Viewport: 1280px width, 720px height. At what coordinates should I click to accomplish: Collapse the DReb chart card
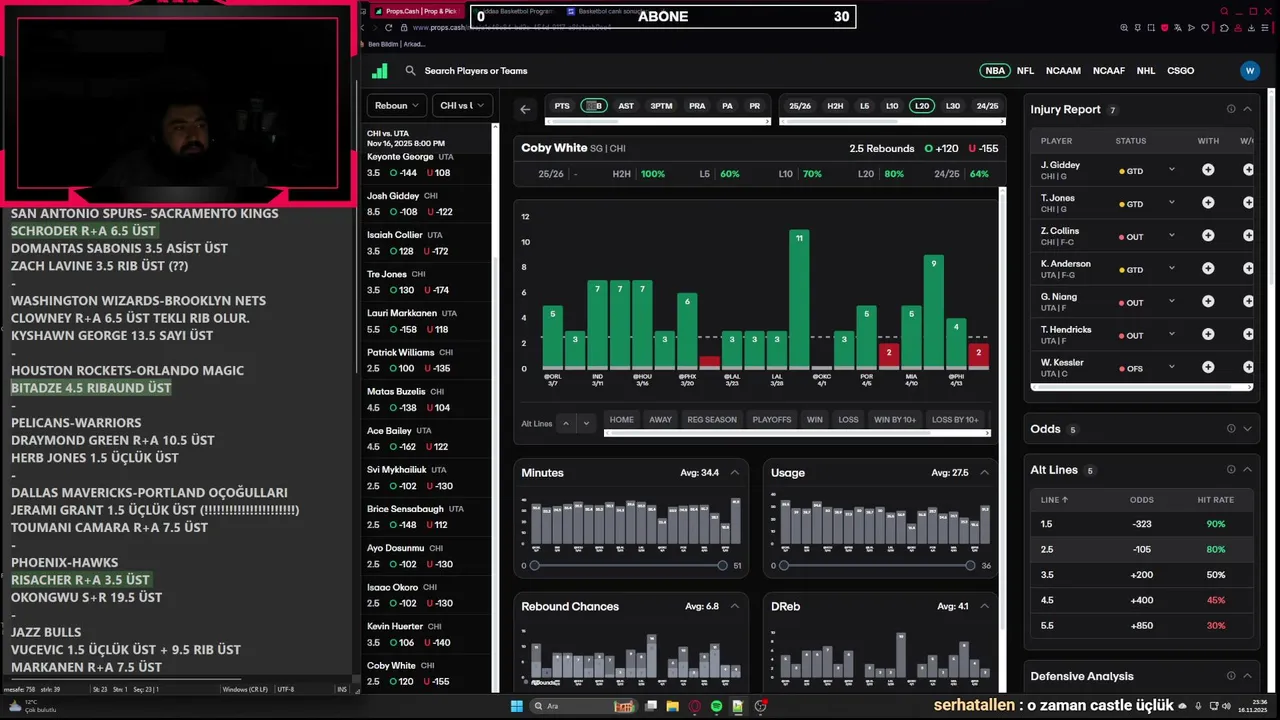pos(984,606)
